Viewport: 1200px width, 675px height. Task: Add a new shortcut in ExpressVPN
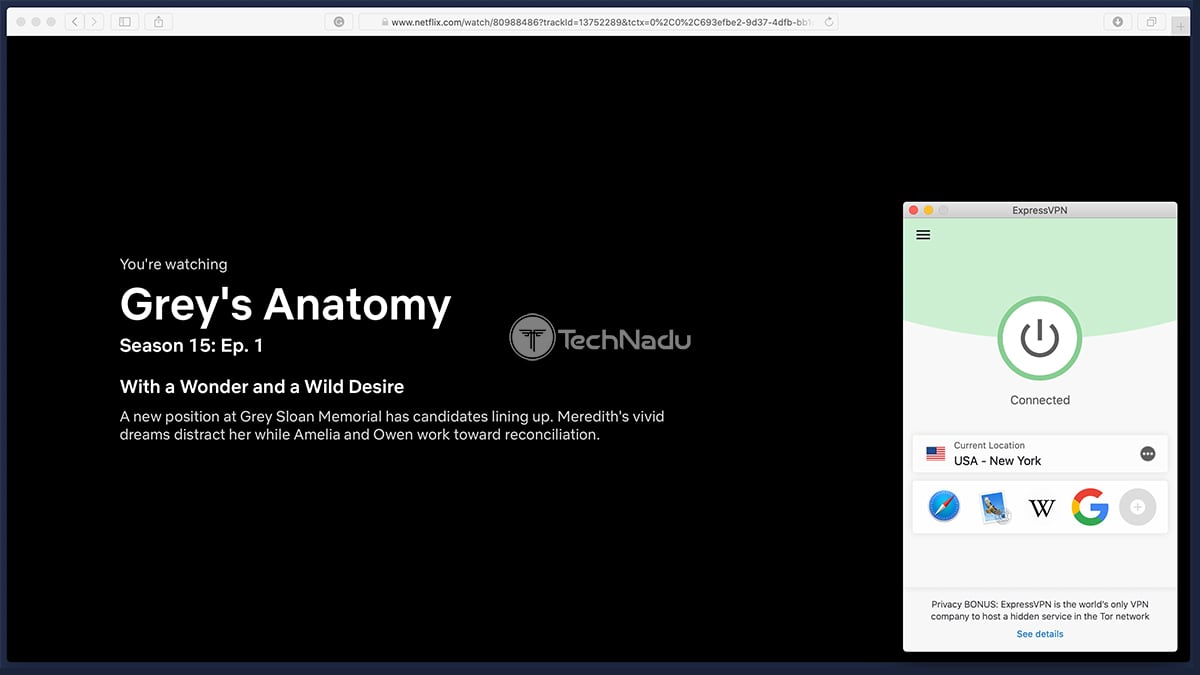pyautogui.click(x=1137, y=507)
